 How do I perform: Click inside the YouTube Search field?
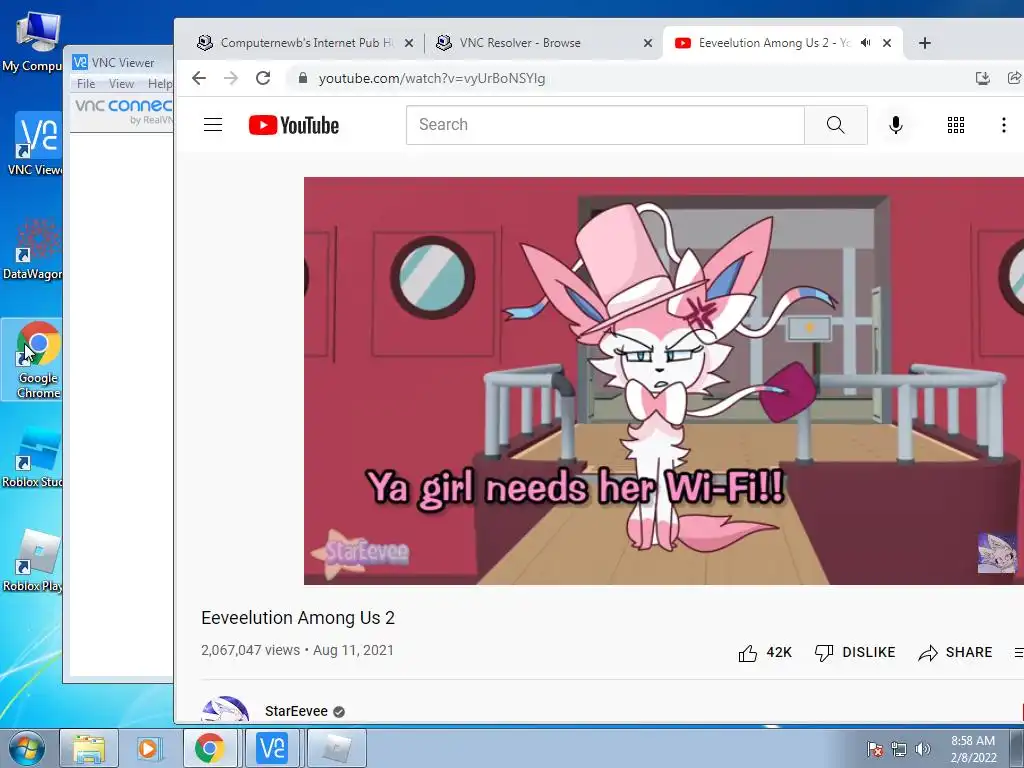(x=605, y=125)
